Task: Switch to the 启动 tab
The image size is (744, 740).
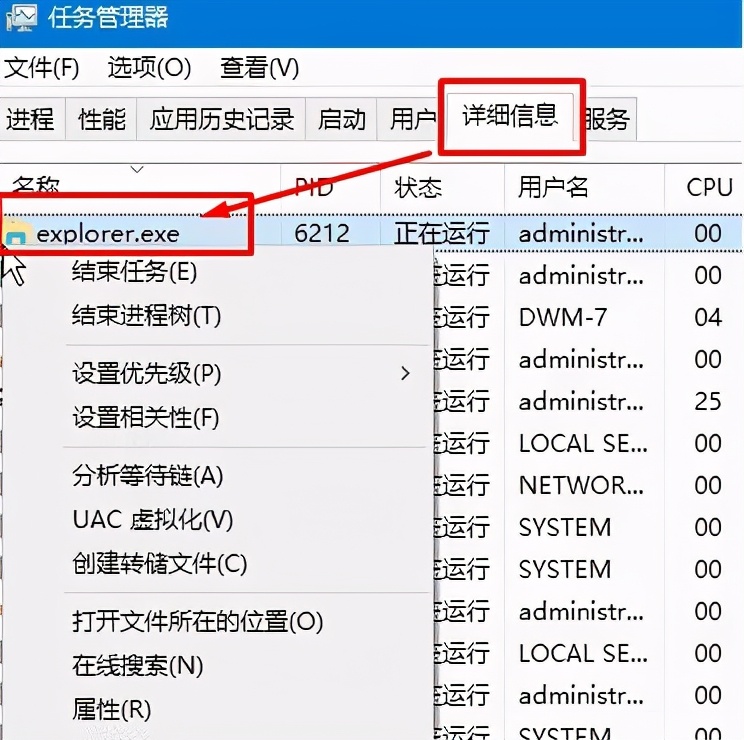Action: coord(341,119)
